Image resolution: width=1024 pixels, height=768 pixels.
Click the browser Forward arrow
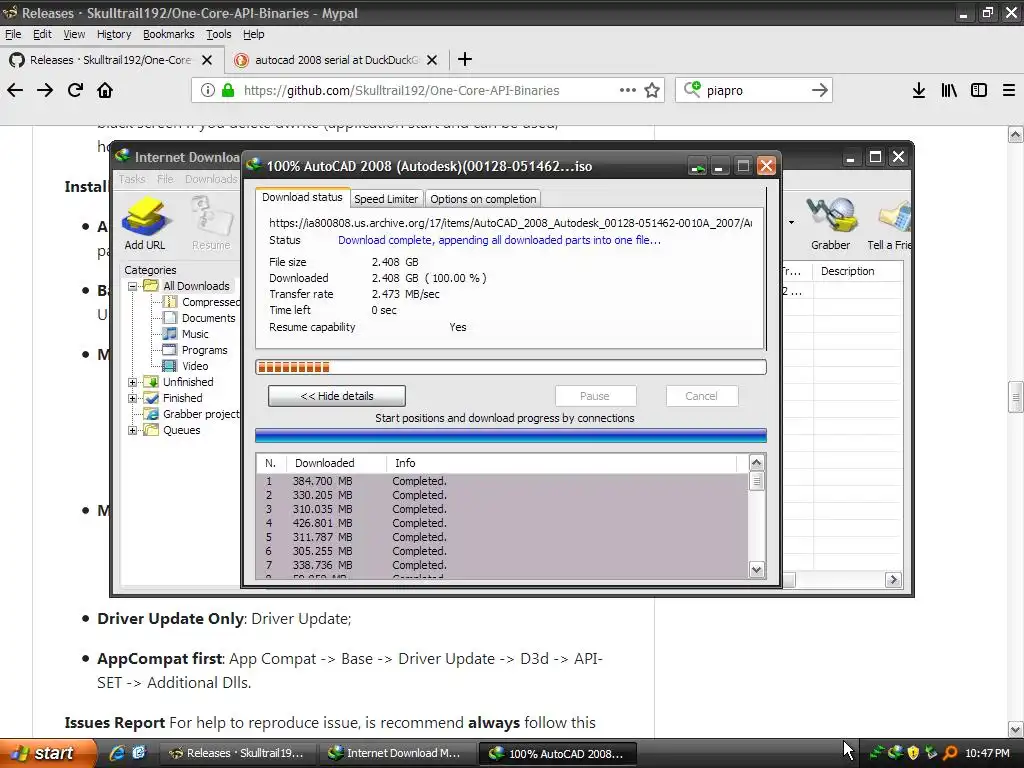(45, 90)
